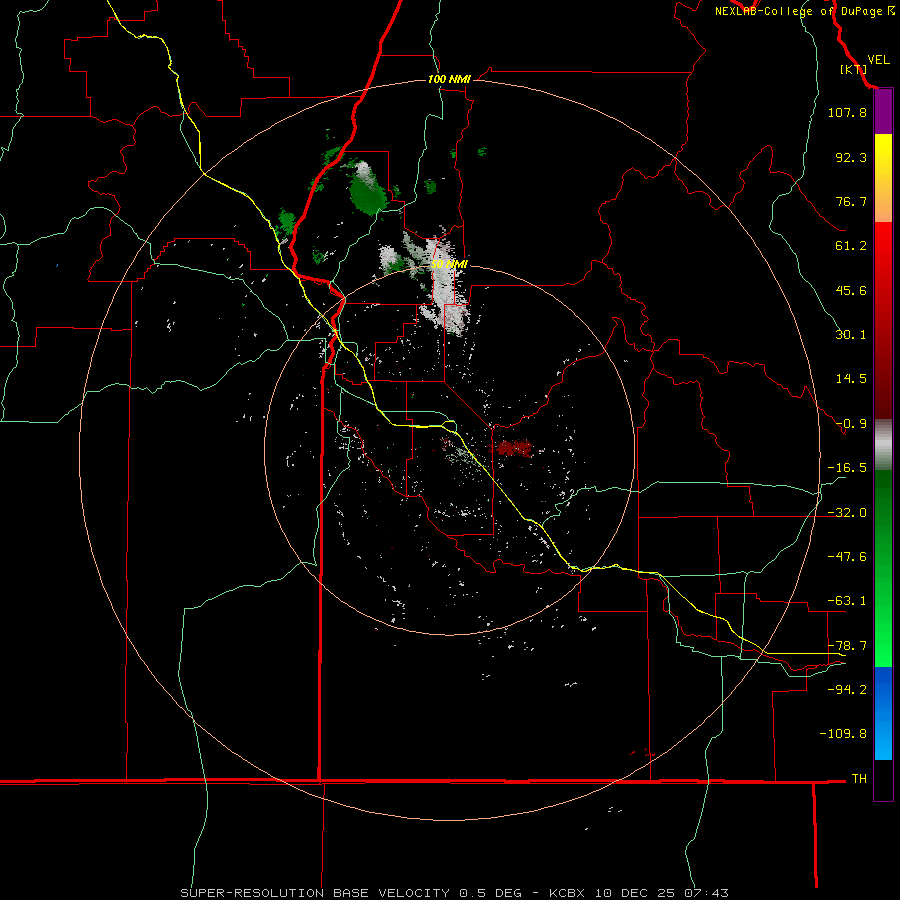
Task: Select the 92.3 velocity scale value
Action: coord(851,157)
